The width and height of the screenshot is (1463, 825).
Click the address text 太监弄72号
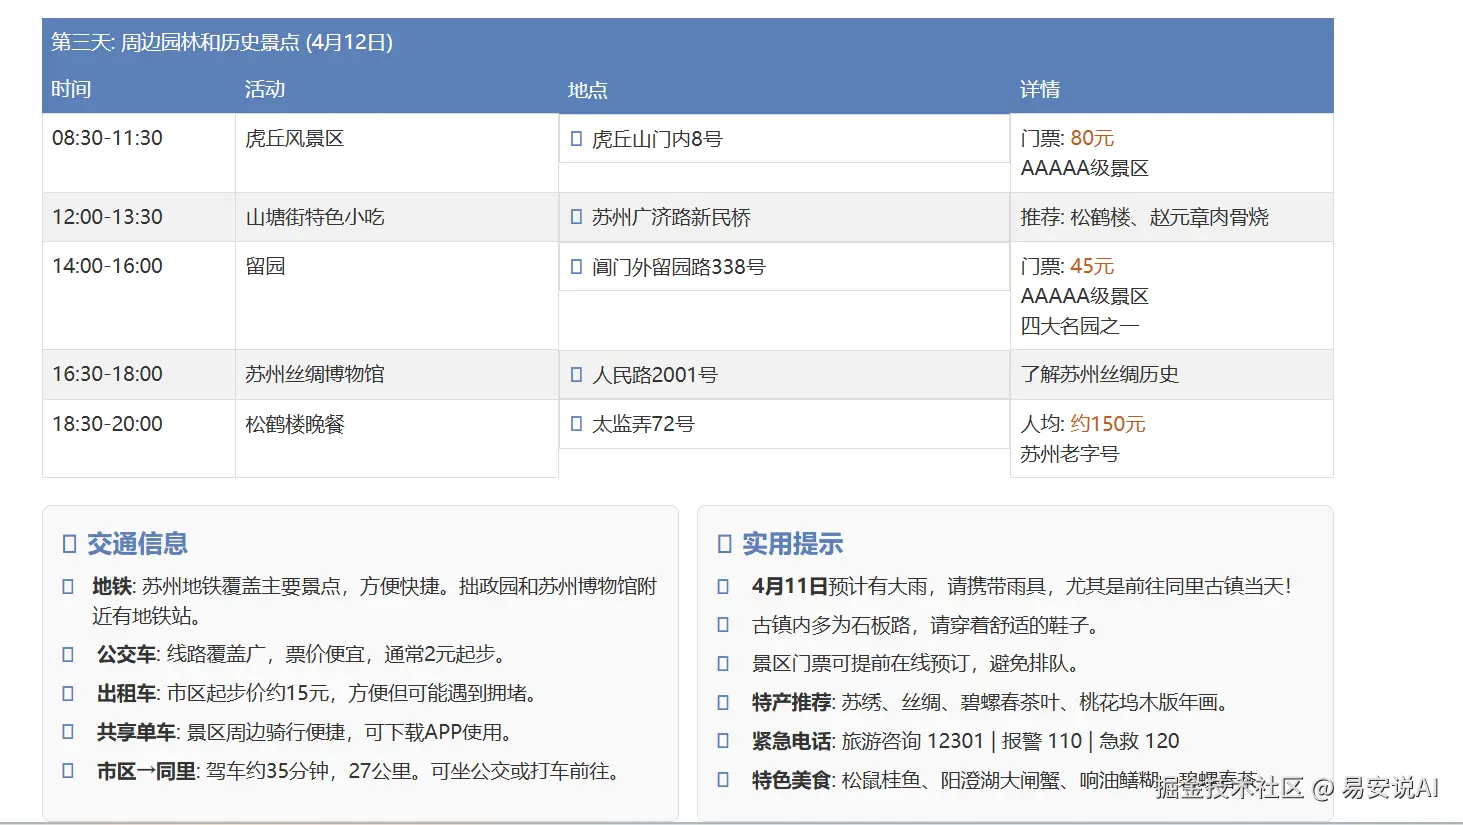(x=643, y=424)
